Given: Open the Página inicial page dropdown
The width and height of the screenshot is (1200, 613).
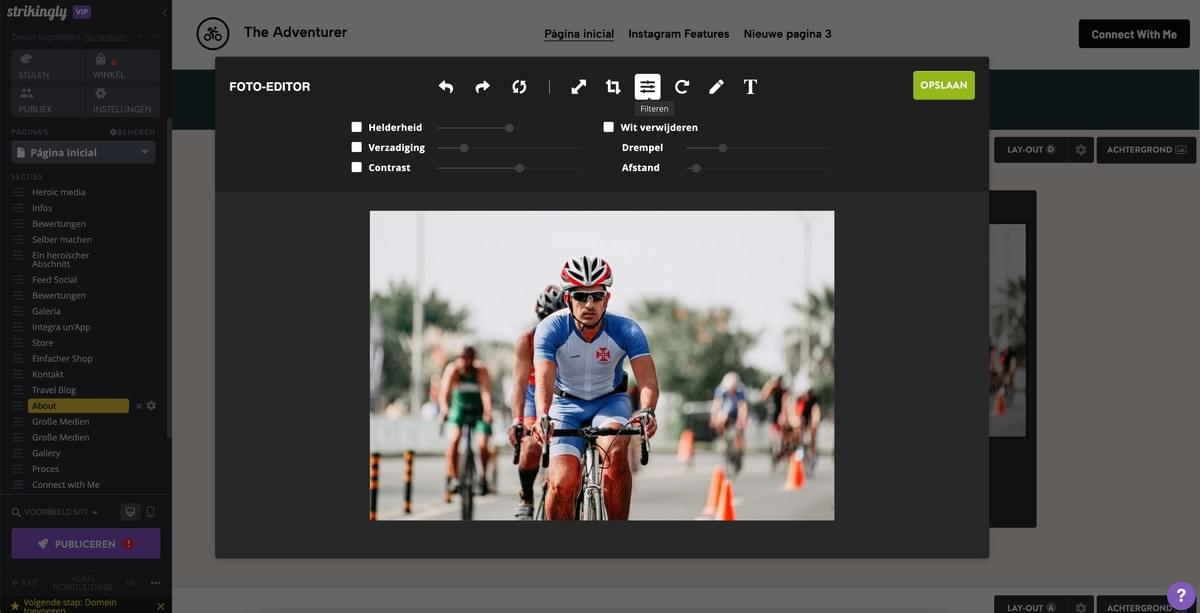Looking at the screenshot, I should tap(85, 151).
